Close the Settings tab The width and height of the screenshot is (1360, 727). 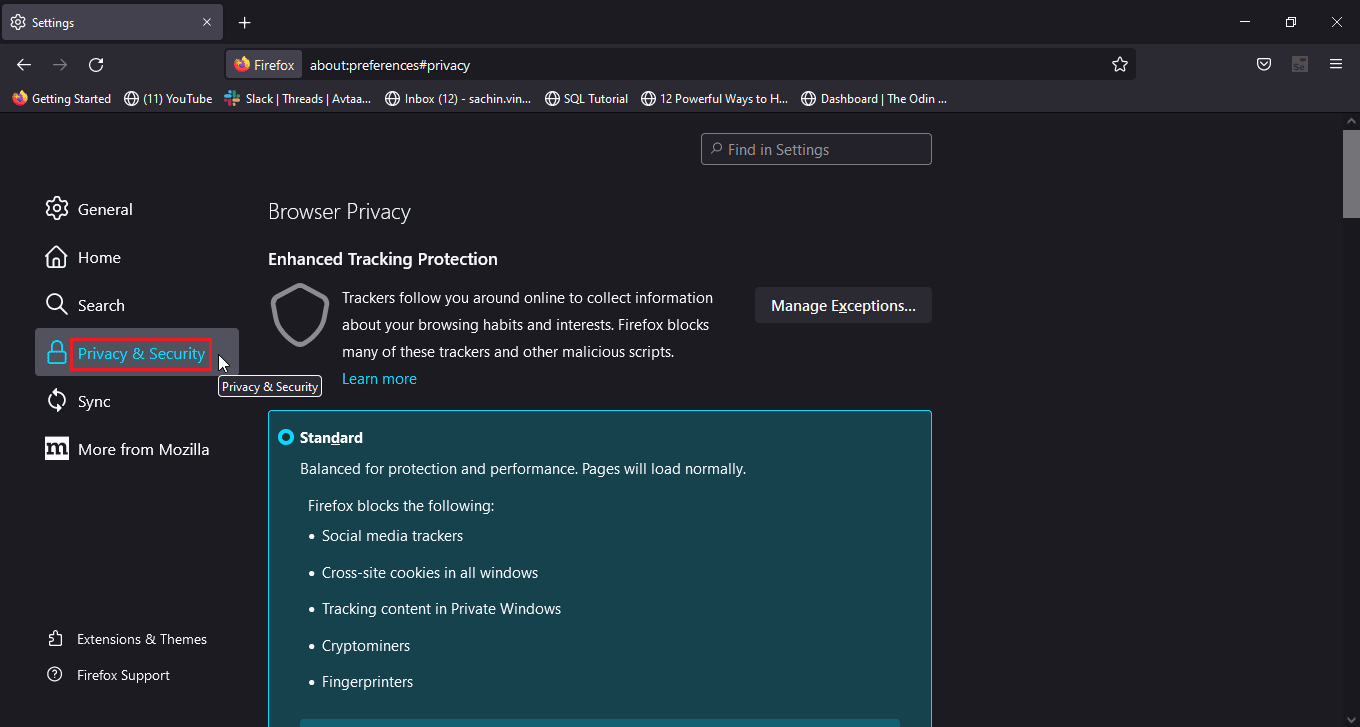207,22
